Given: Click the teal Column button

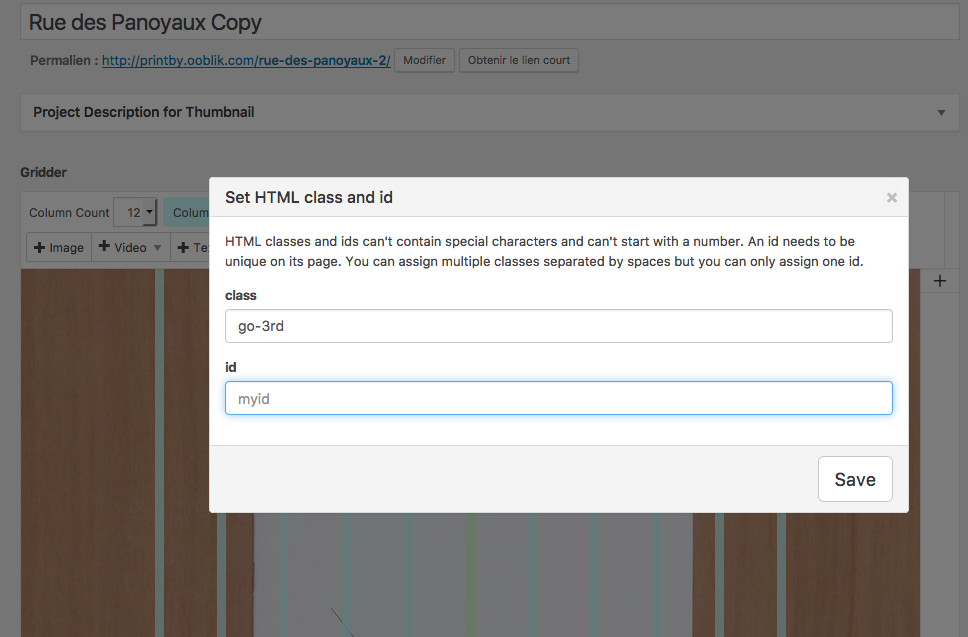Looking at the screenshot, I should tap(186, 212).
